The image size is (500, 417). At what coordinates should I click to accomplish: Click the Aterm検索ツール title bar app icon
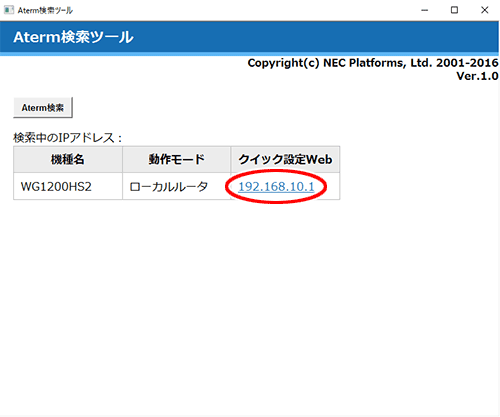tap(9, 10)
